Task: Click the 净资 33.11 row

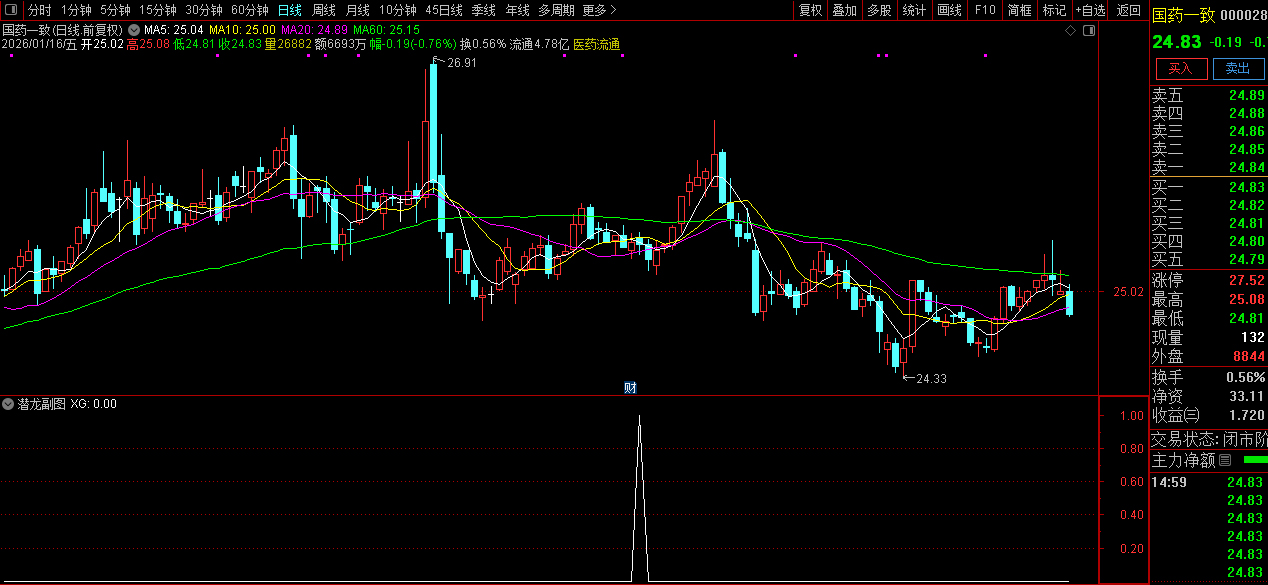Action: point(1208,396)
